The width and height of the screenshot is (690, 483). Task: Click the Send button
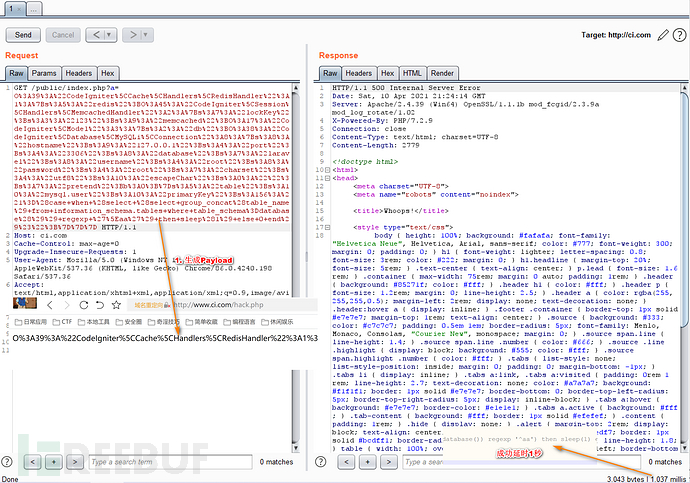pos(23,35)
